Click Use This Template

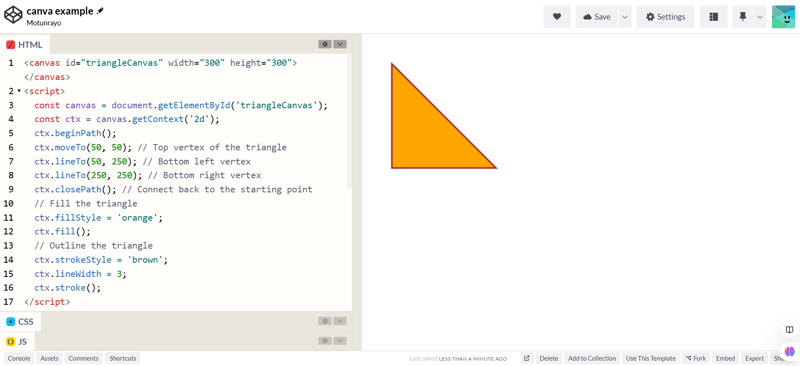[x=651, y=358]
